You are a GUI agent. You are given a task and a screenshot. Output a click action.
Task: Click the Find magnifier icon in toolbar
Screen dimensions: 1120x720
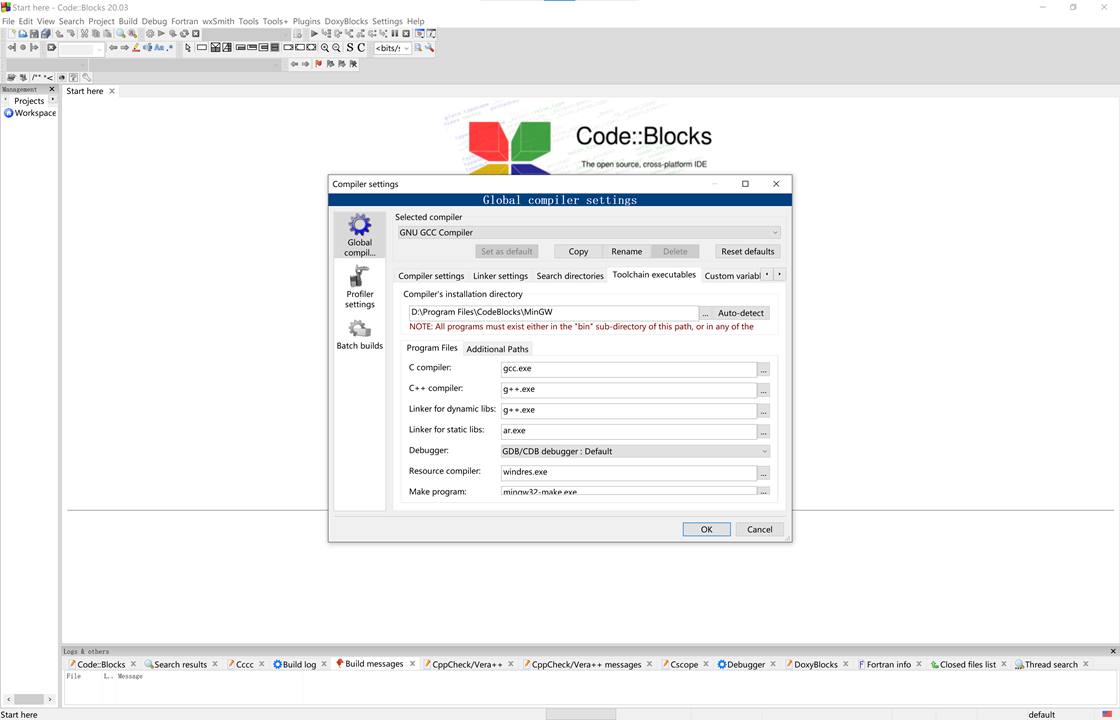click(121, 34)
